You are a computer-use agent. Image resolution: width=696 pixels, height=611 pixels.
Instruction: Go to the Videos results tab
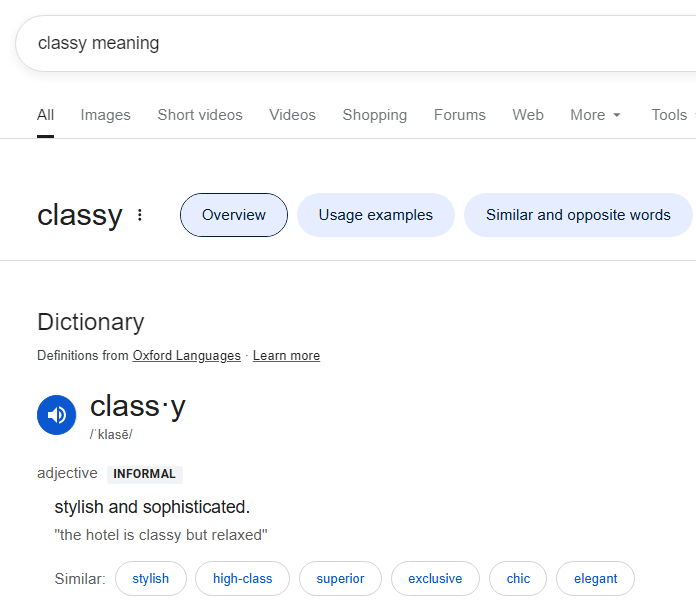(x=292, y=115)
